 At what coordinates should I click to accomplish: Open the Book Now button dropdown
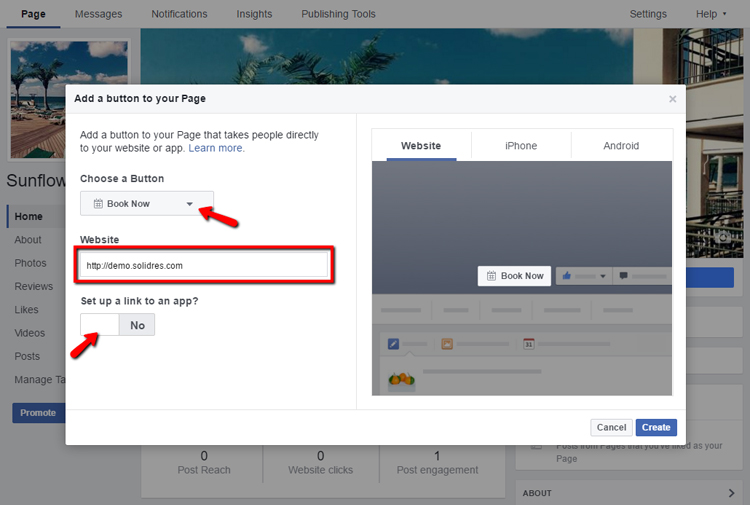[x=147, y=204]
